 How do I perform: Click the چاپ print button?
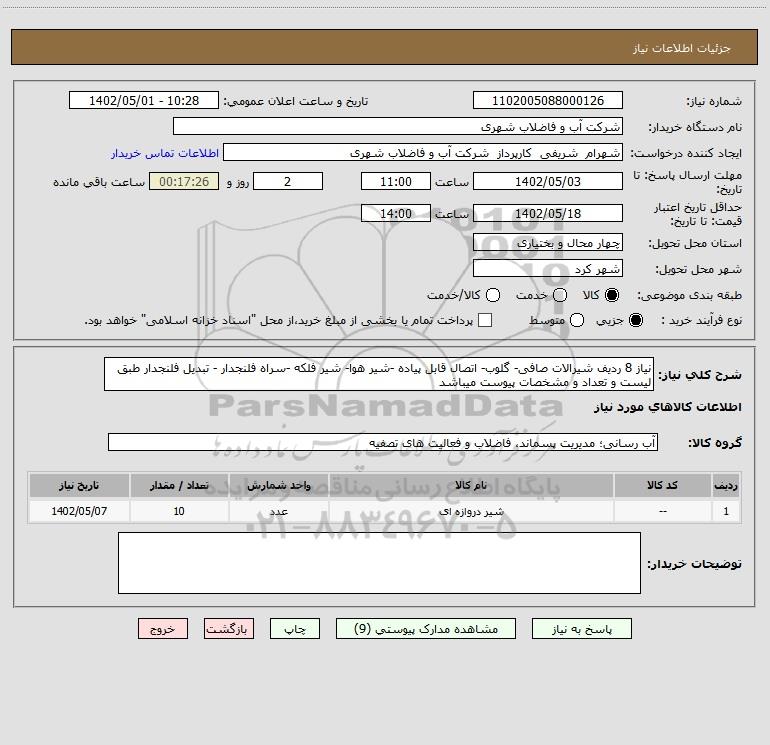[295, 629]
